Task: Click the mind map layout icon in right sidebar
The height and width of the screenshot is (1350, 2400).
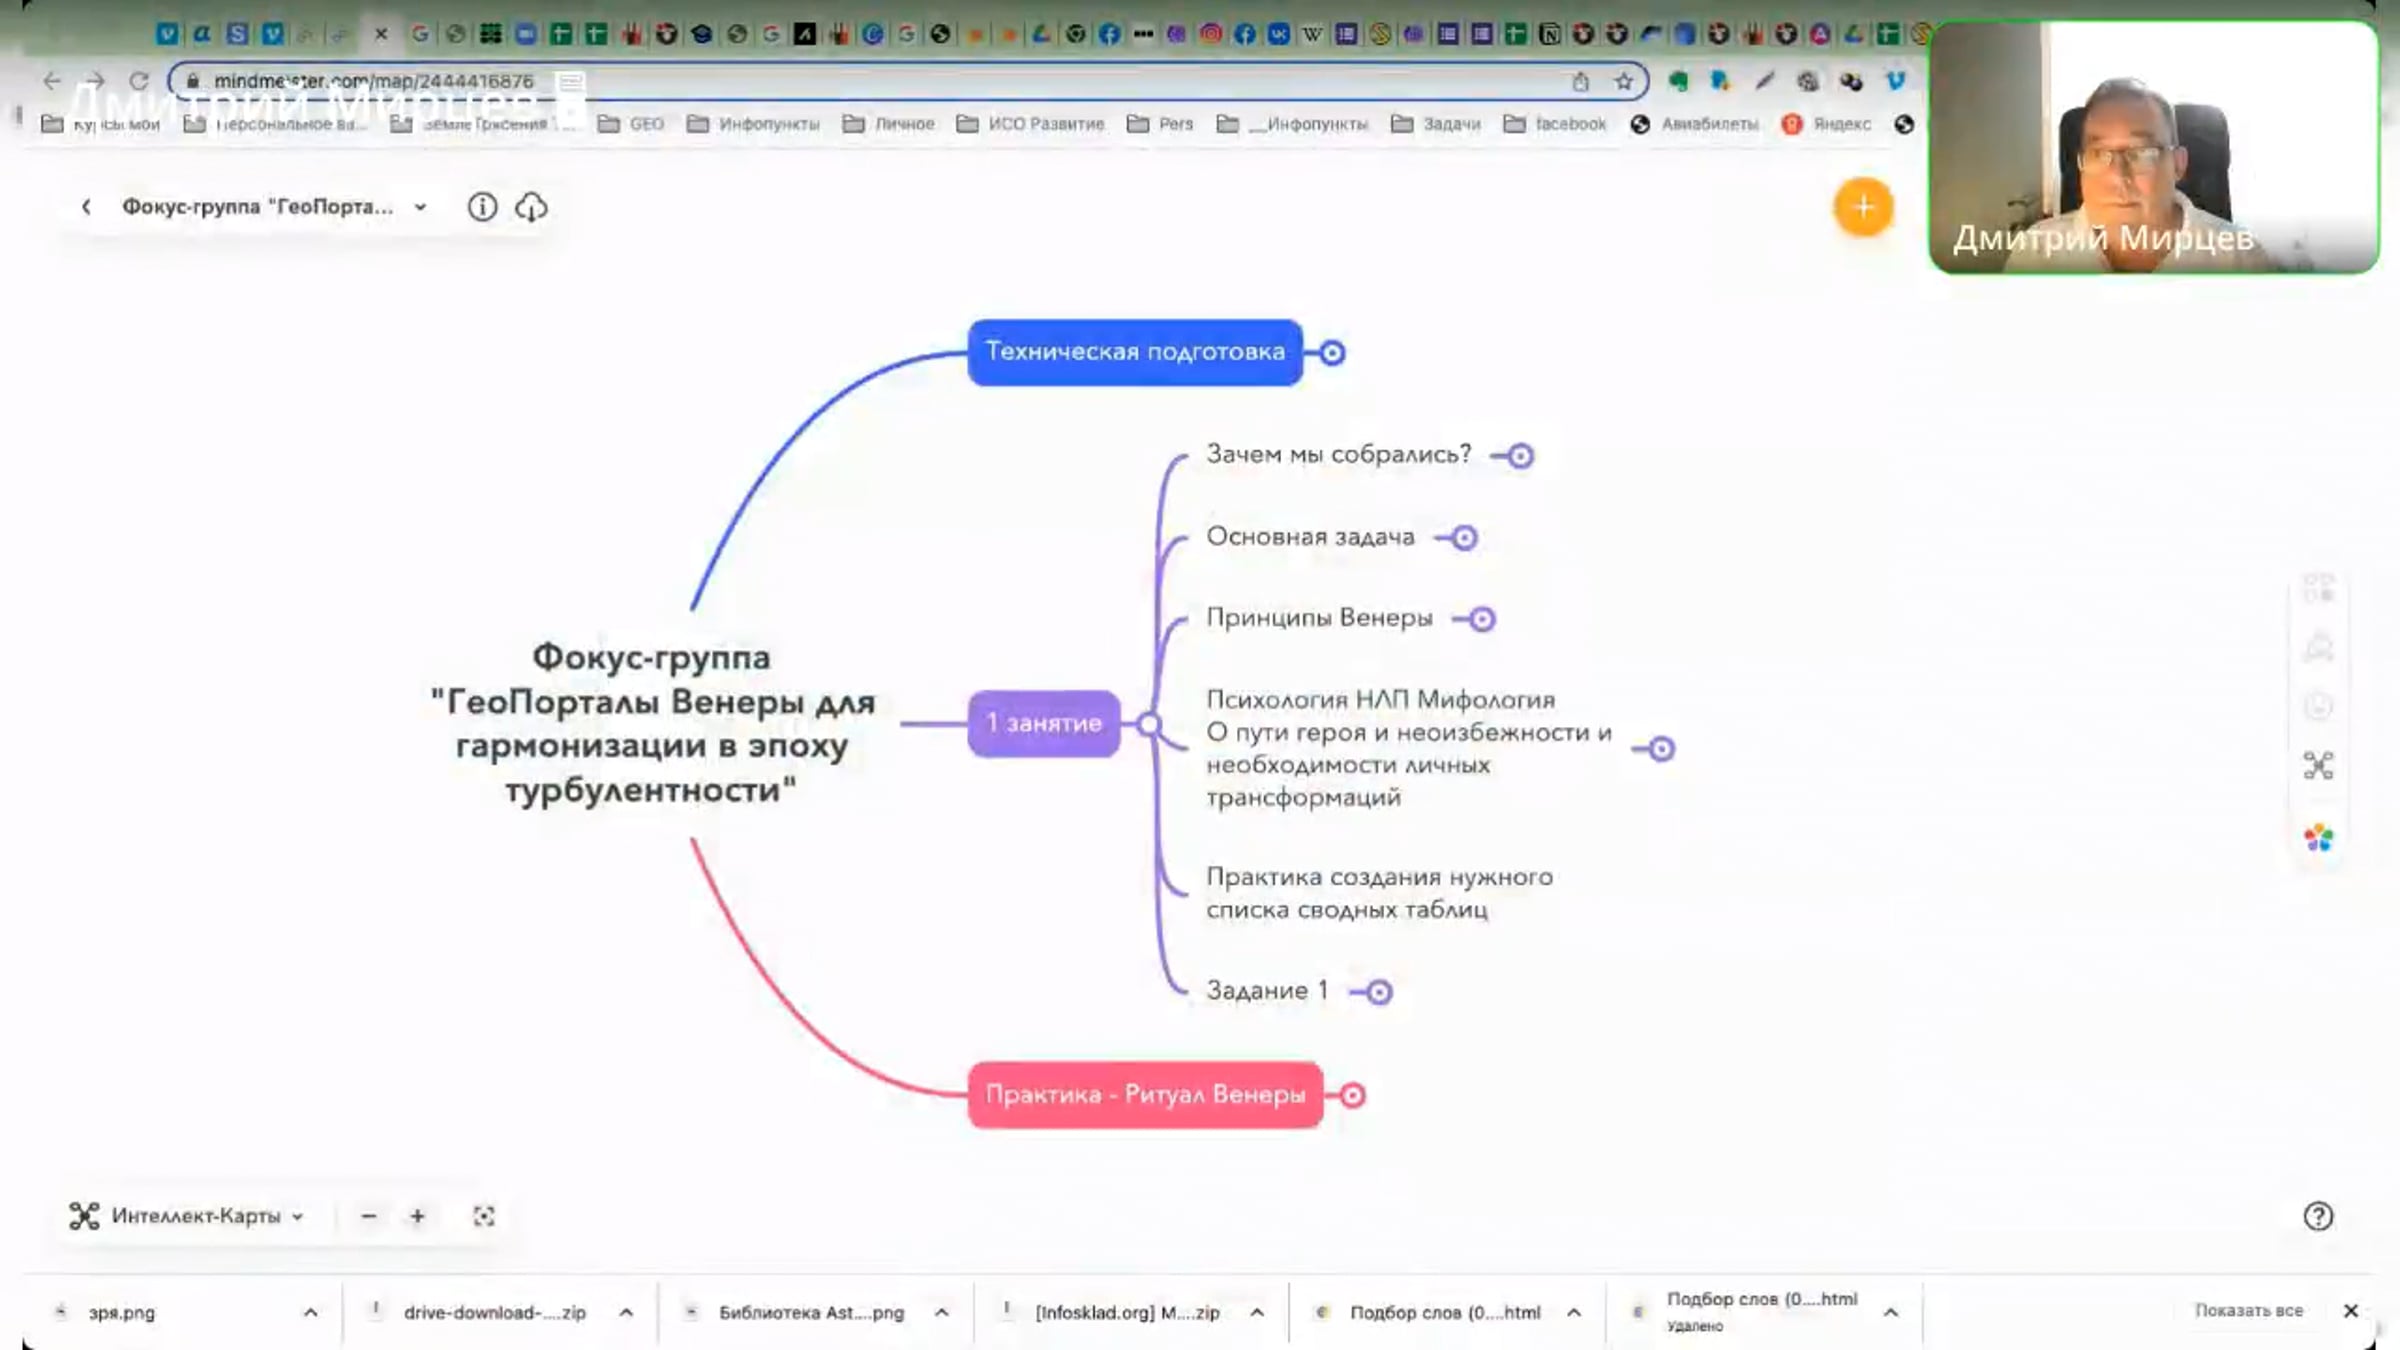Action: click(x=2318, y=766)
